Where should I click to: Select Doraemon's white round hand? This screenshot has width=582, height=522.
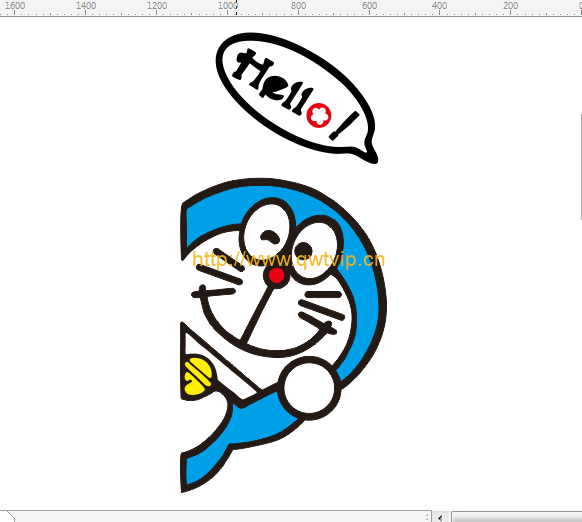click(309, 388)
